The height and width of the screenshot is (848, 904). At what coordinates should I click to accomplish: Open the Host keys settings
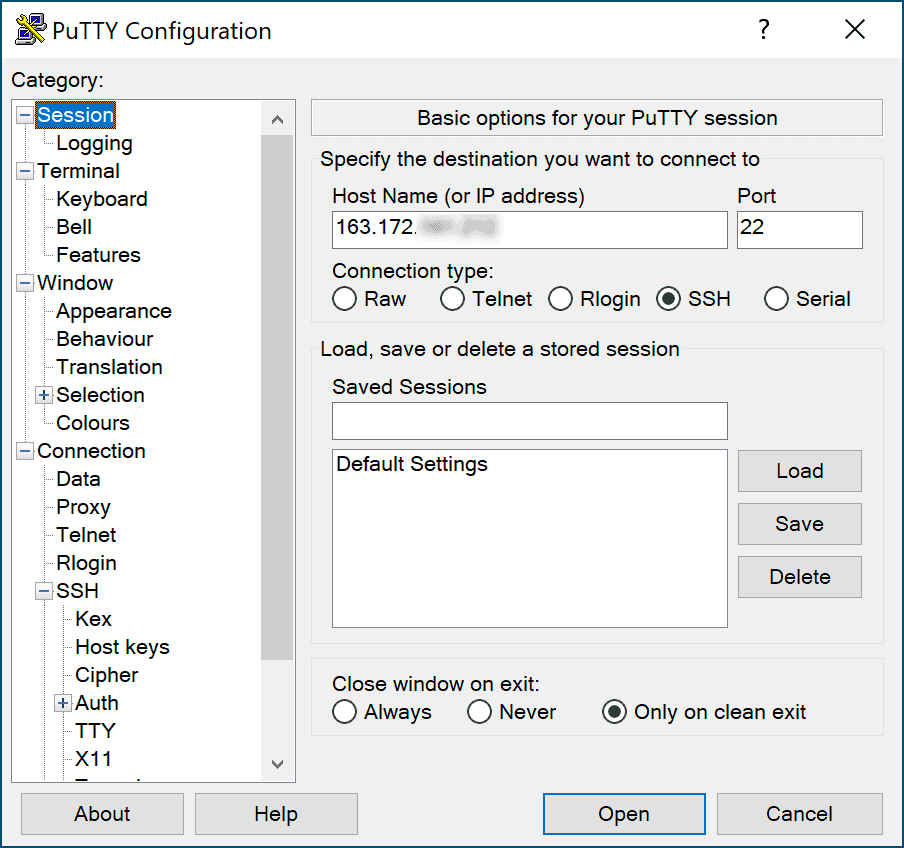[x=121, y=647]
